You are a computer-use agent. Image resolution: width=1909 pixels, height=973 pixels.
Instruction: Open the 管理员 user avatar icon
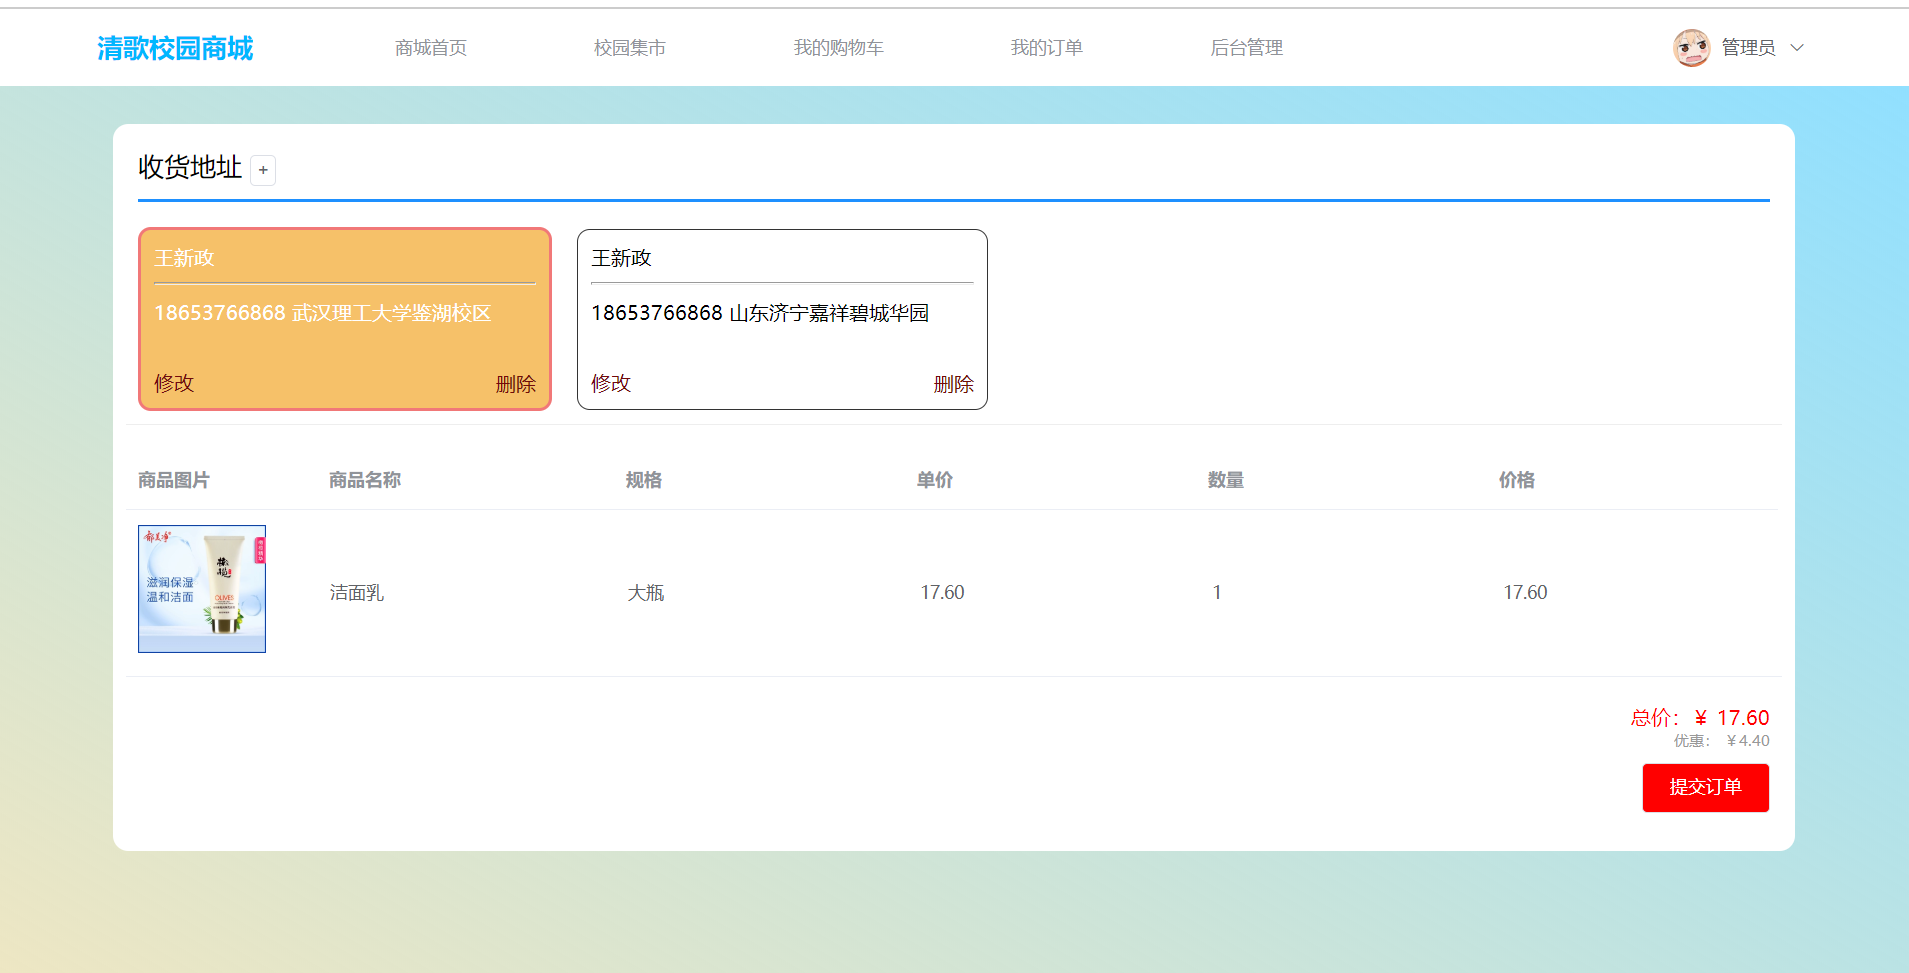click(1690, 47)
